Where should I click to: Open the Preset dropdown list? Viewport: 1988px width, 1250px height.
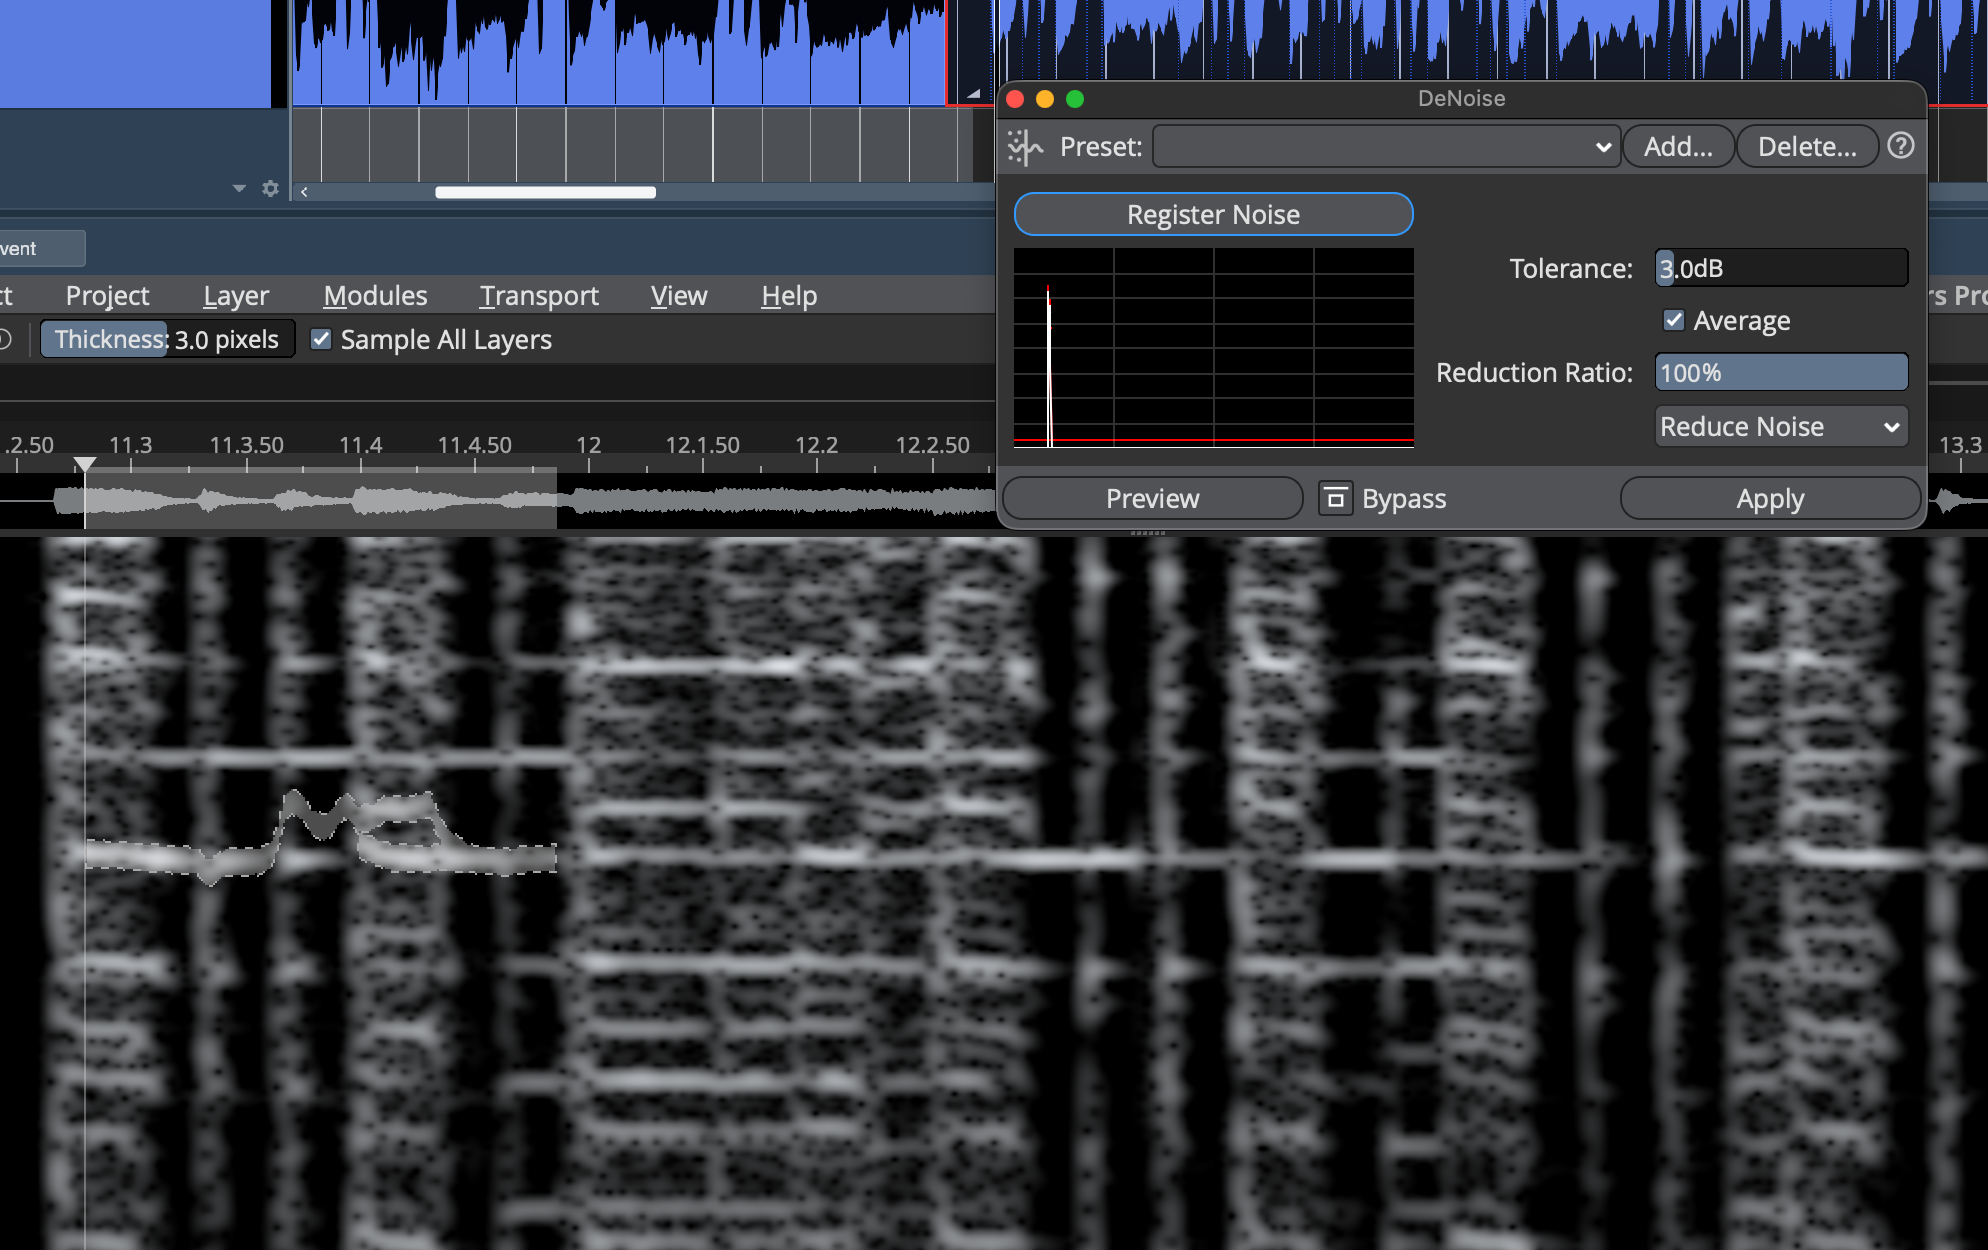(x=1386, y=147)
